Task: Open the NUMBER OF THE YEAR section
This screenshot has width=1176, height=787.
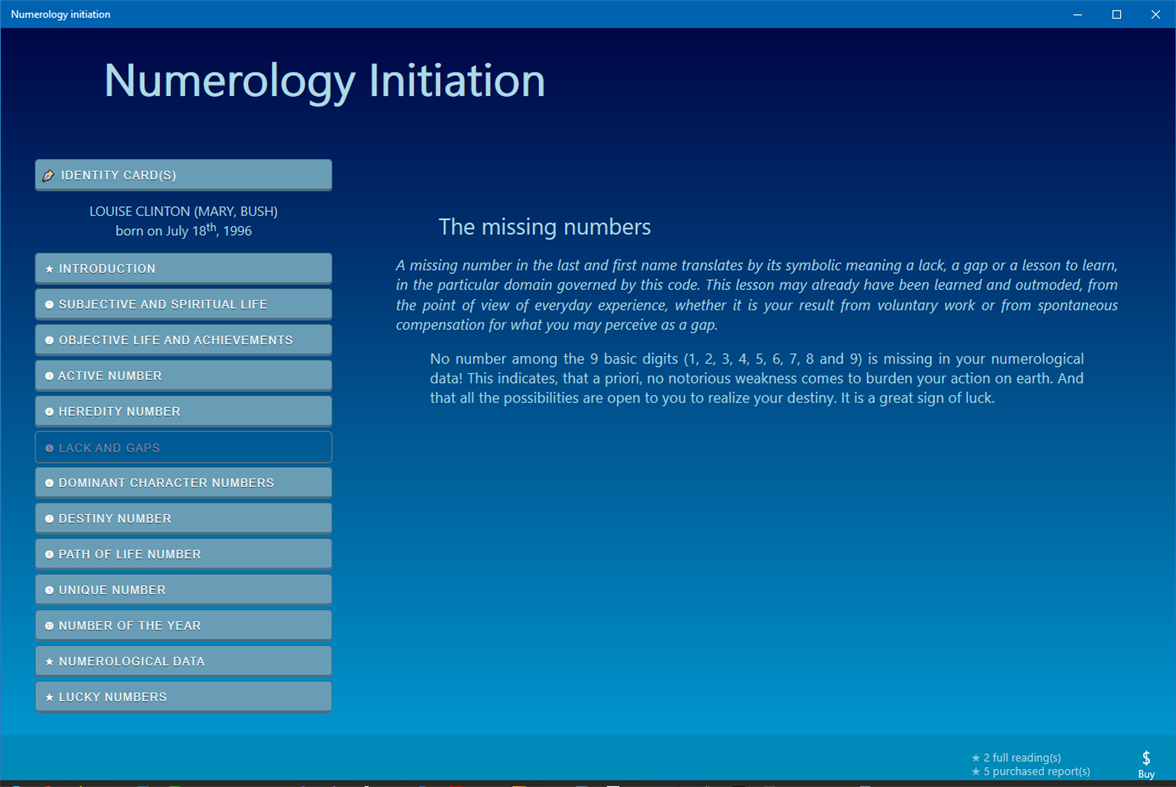Action: point(183,625)
